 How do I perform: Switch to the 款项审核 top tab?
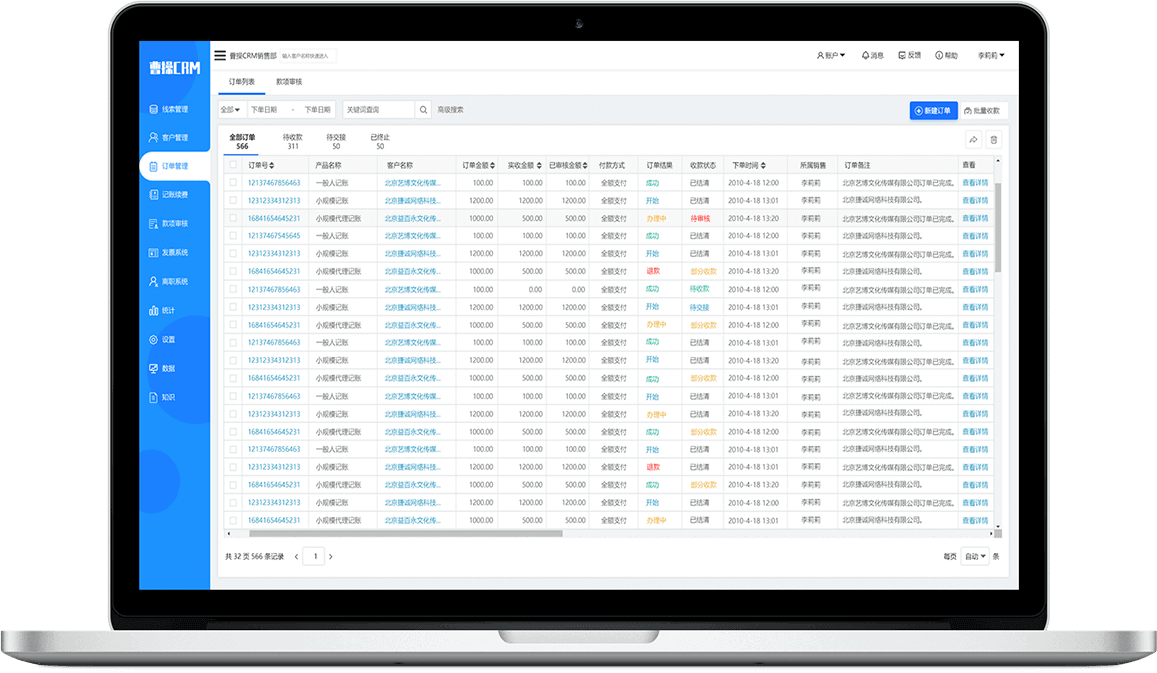tap(289, 82)
